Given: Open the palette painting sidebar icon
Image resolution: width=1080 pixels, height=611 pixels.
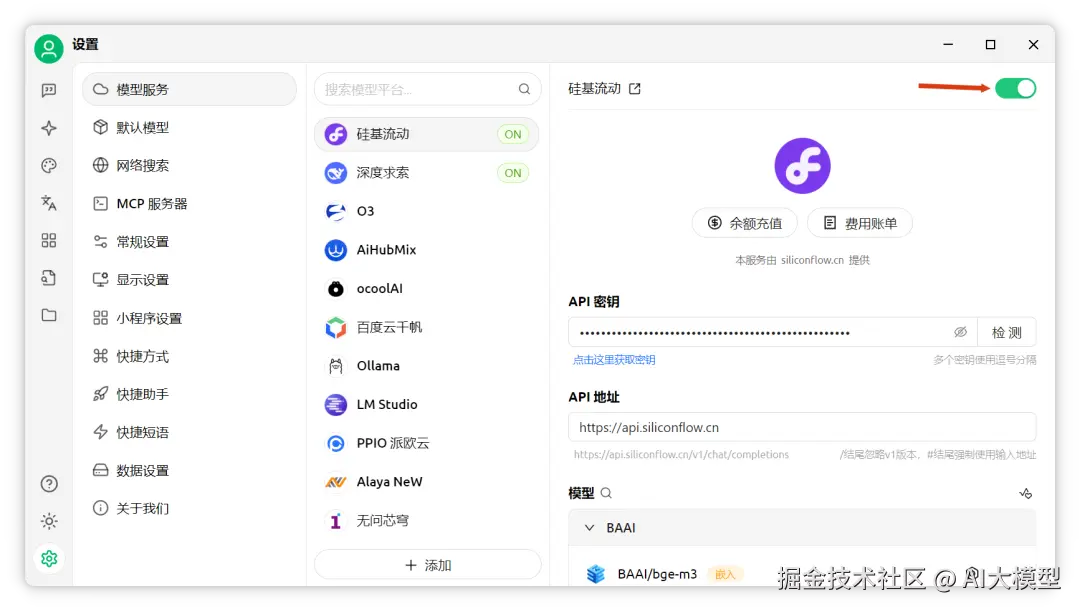Looking at the screenshot, I should pos(49,165).
